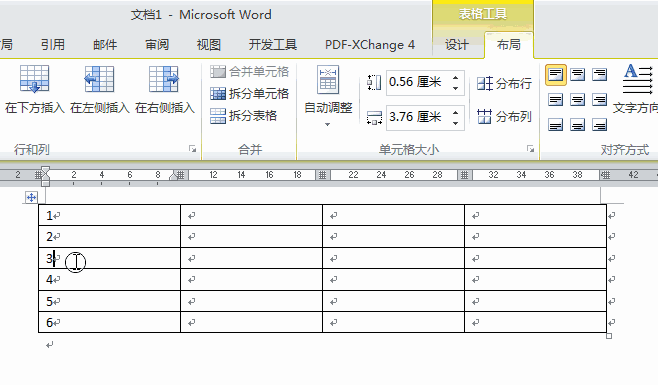Click Distribute Rows (分布行)
The height and width of the screenshot is (385, 658).
coord(504,84)
